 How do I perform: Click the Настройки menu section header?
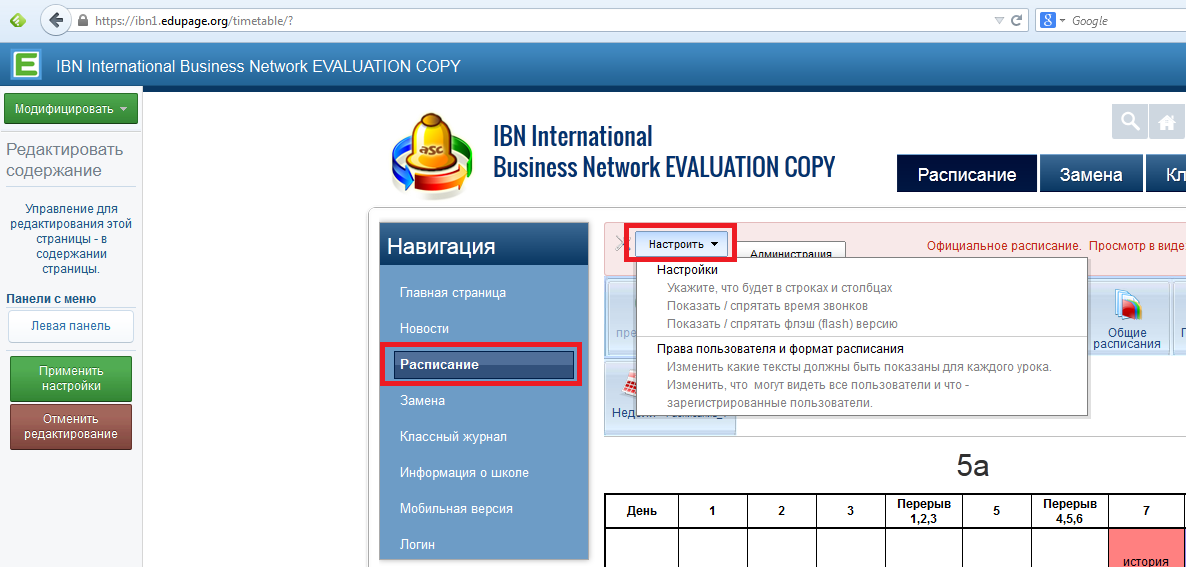687,270
